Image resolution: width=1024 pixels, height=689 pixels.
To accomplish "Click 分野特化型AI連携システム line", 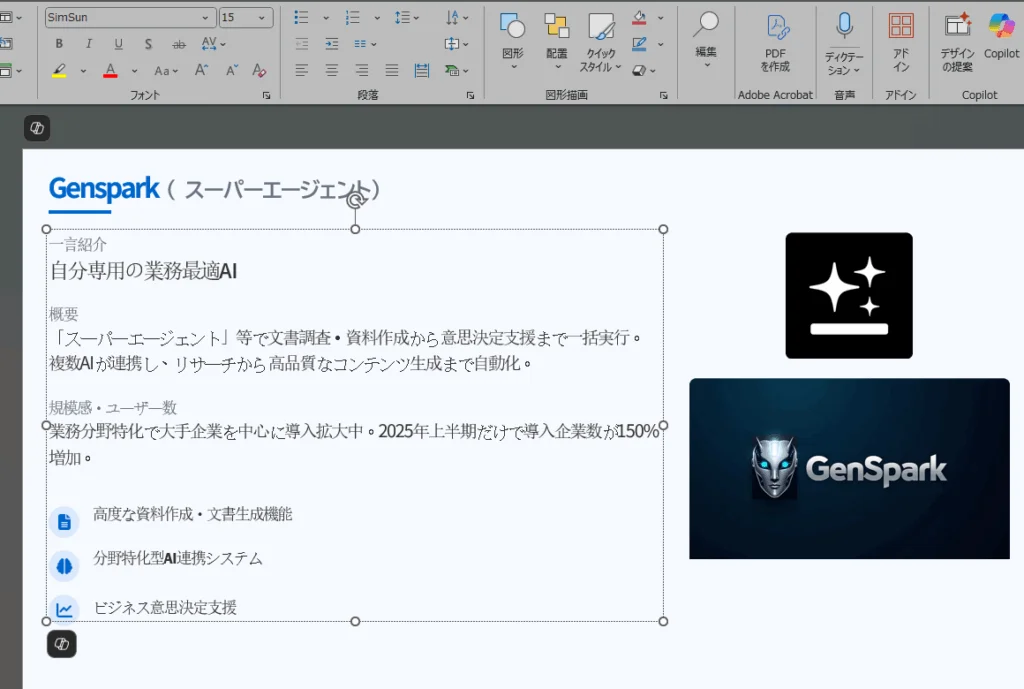I will click(178, 558).
